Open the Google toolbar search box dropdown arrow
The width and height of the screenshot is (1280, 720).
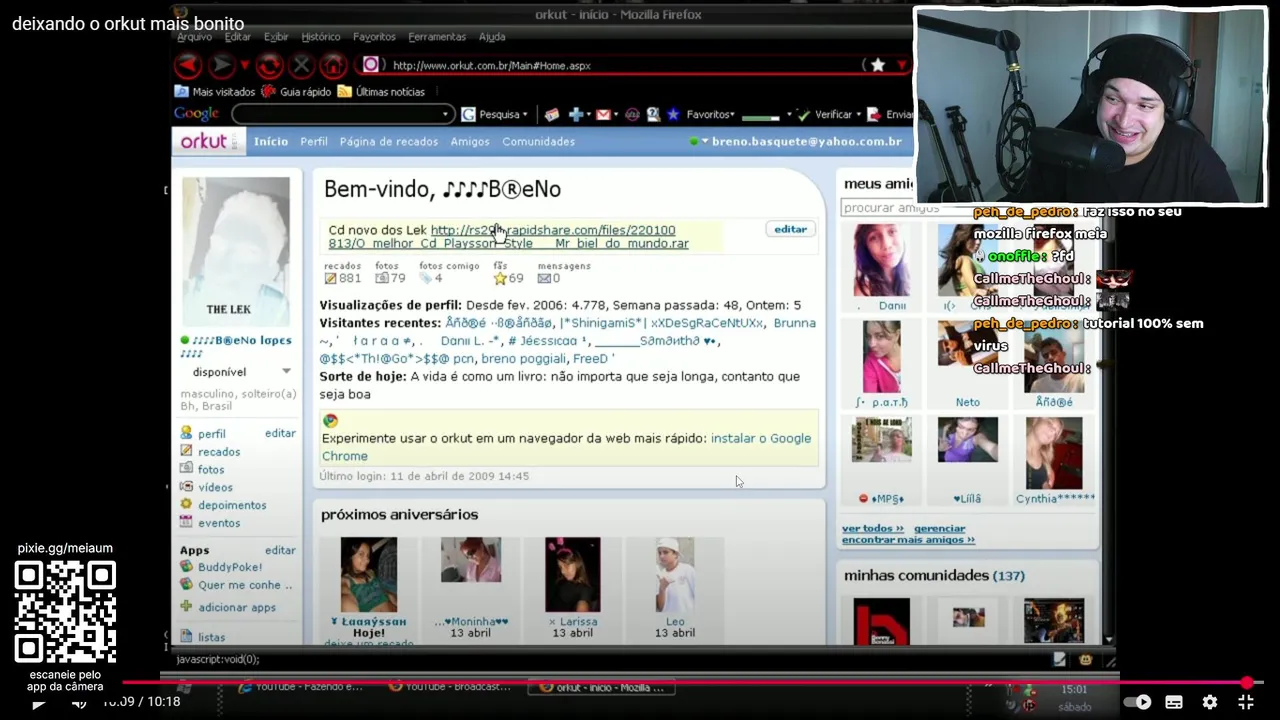(x=445, y=114)
